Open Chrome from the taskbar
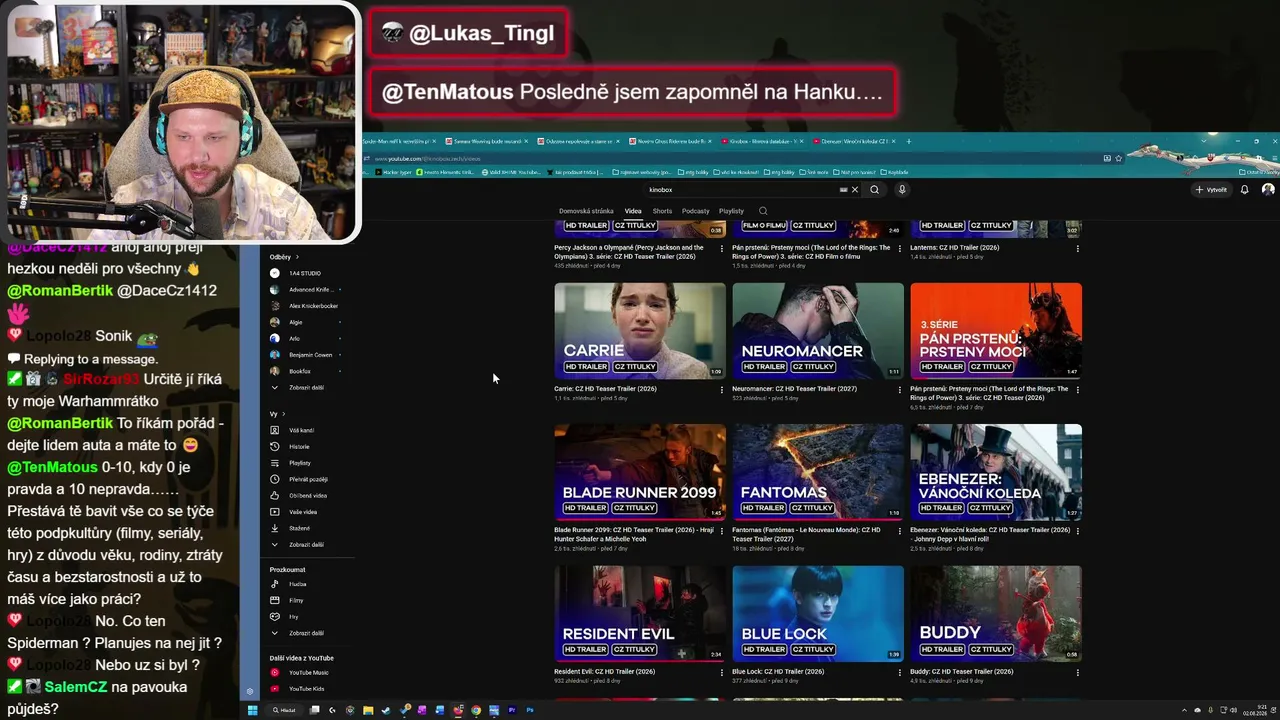This screenshot has width=1280, height=720. [x=476, y=710]
